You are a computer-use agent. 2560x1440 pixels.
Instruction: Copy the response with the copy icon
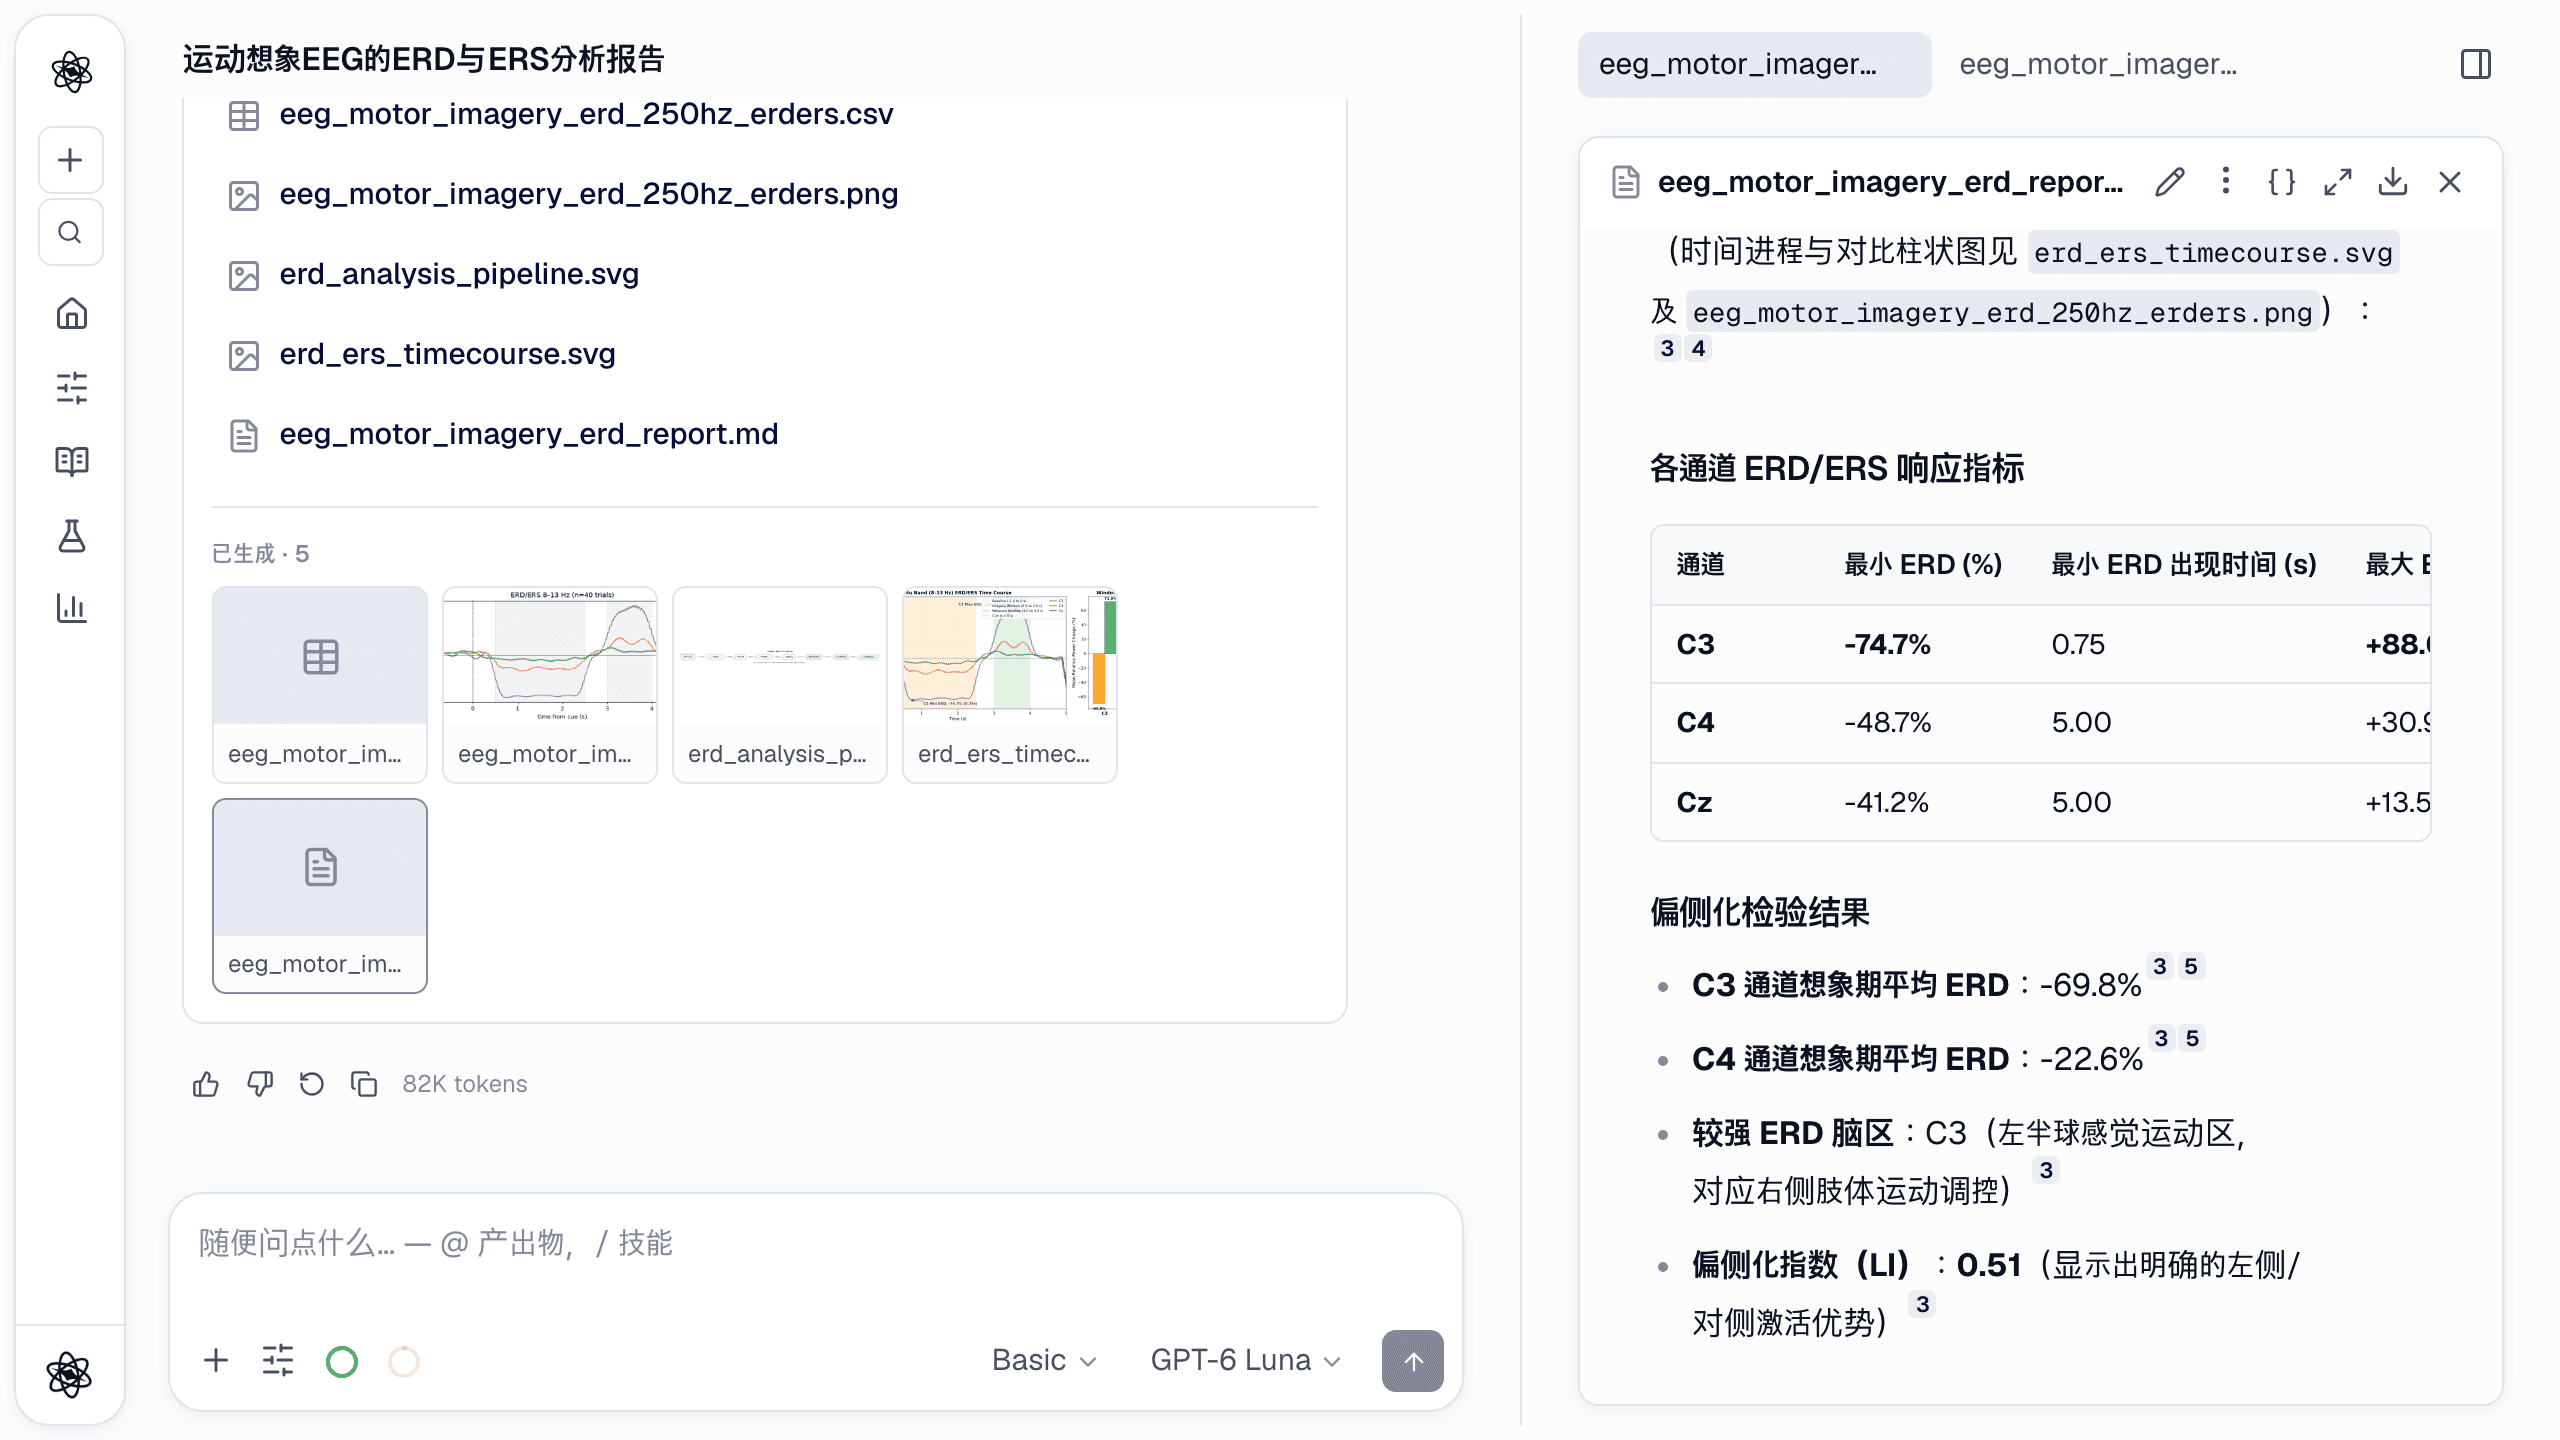point(364,1084)
